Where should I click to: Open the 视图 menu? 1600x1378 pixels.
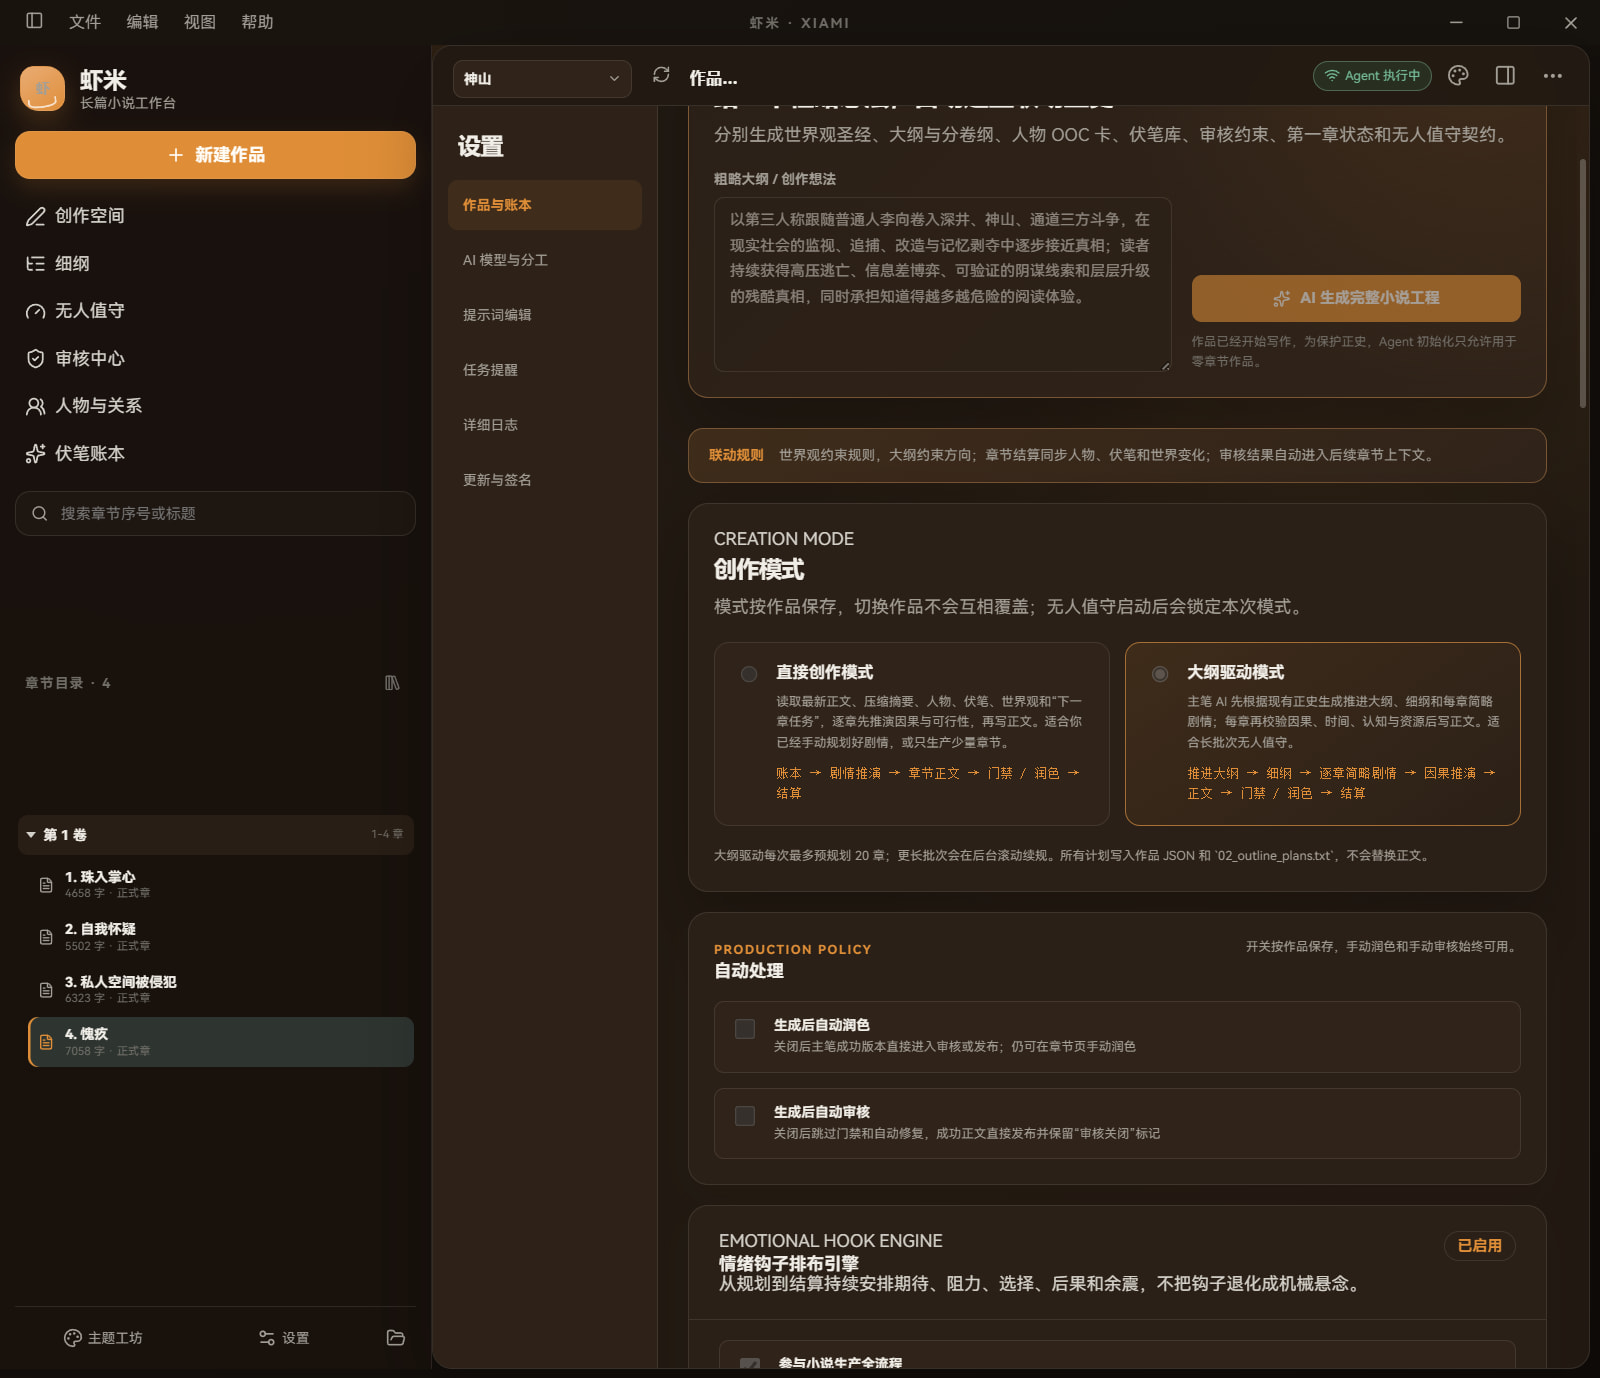pyautogui.click(x=200, y=22)
